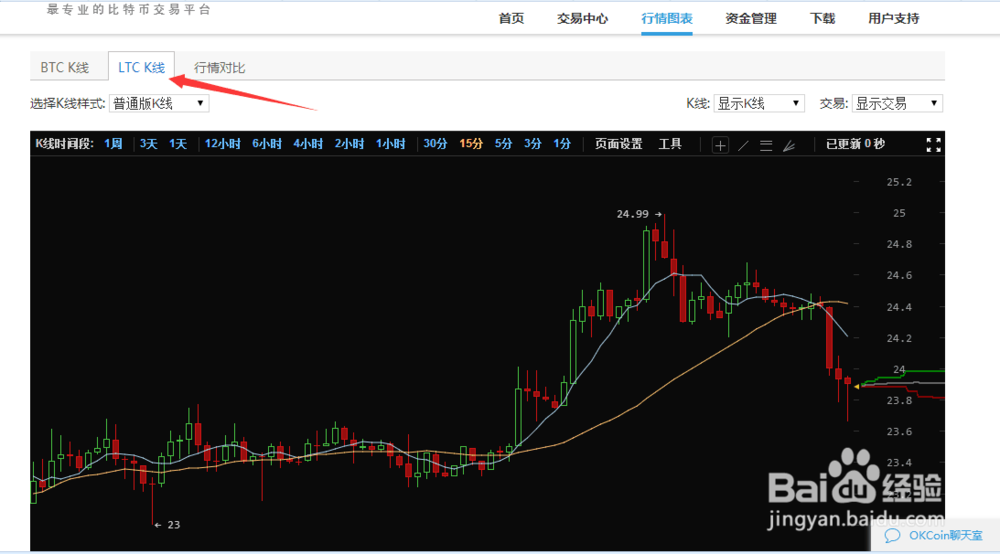Open the 显示K线 dropdown

click(759, 103)
